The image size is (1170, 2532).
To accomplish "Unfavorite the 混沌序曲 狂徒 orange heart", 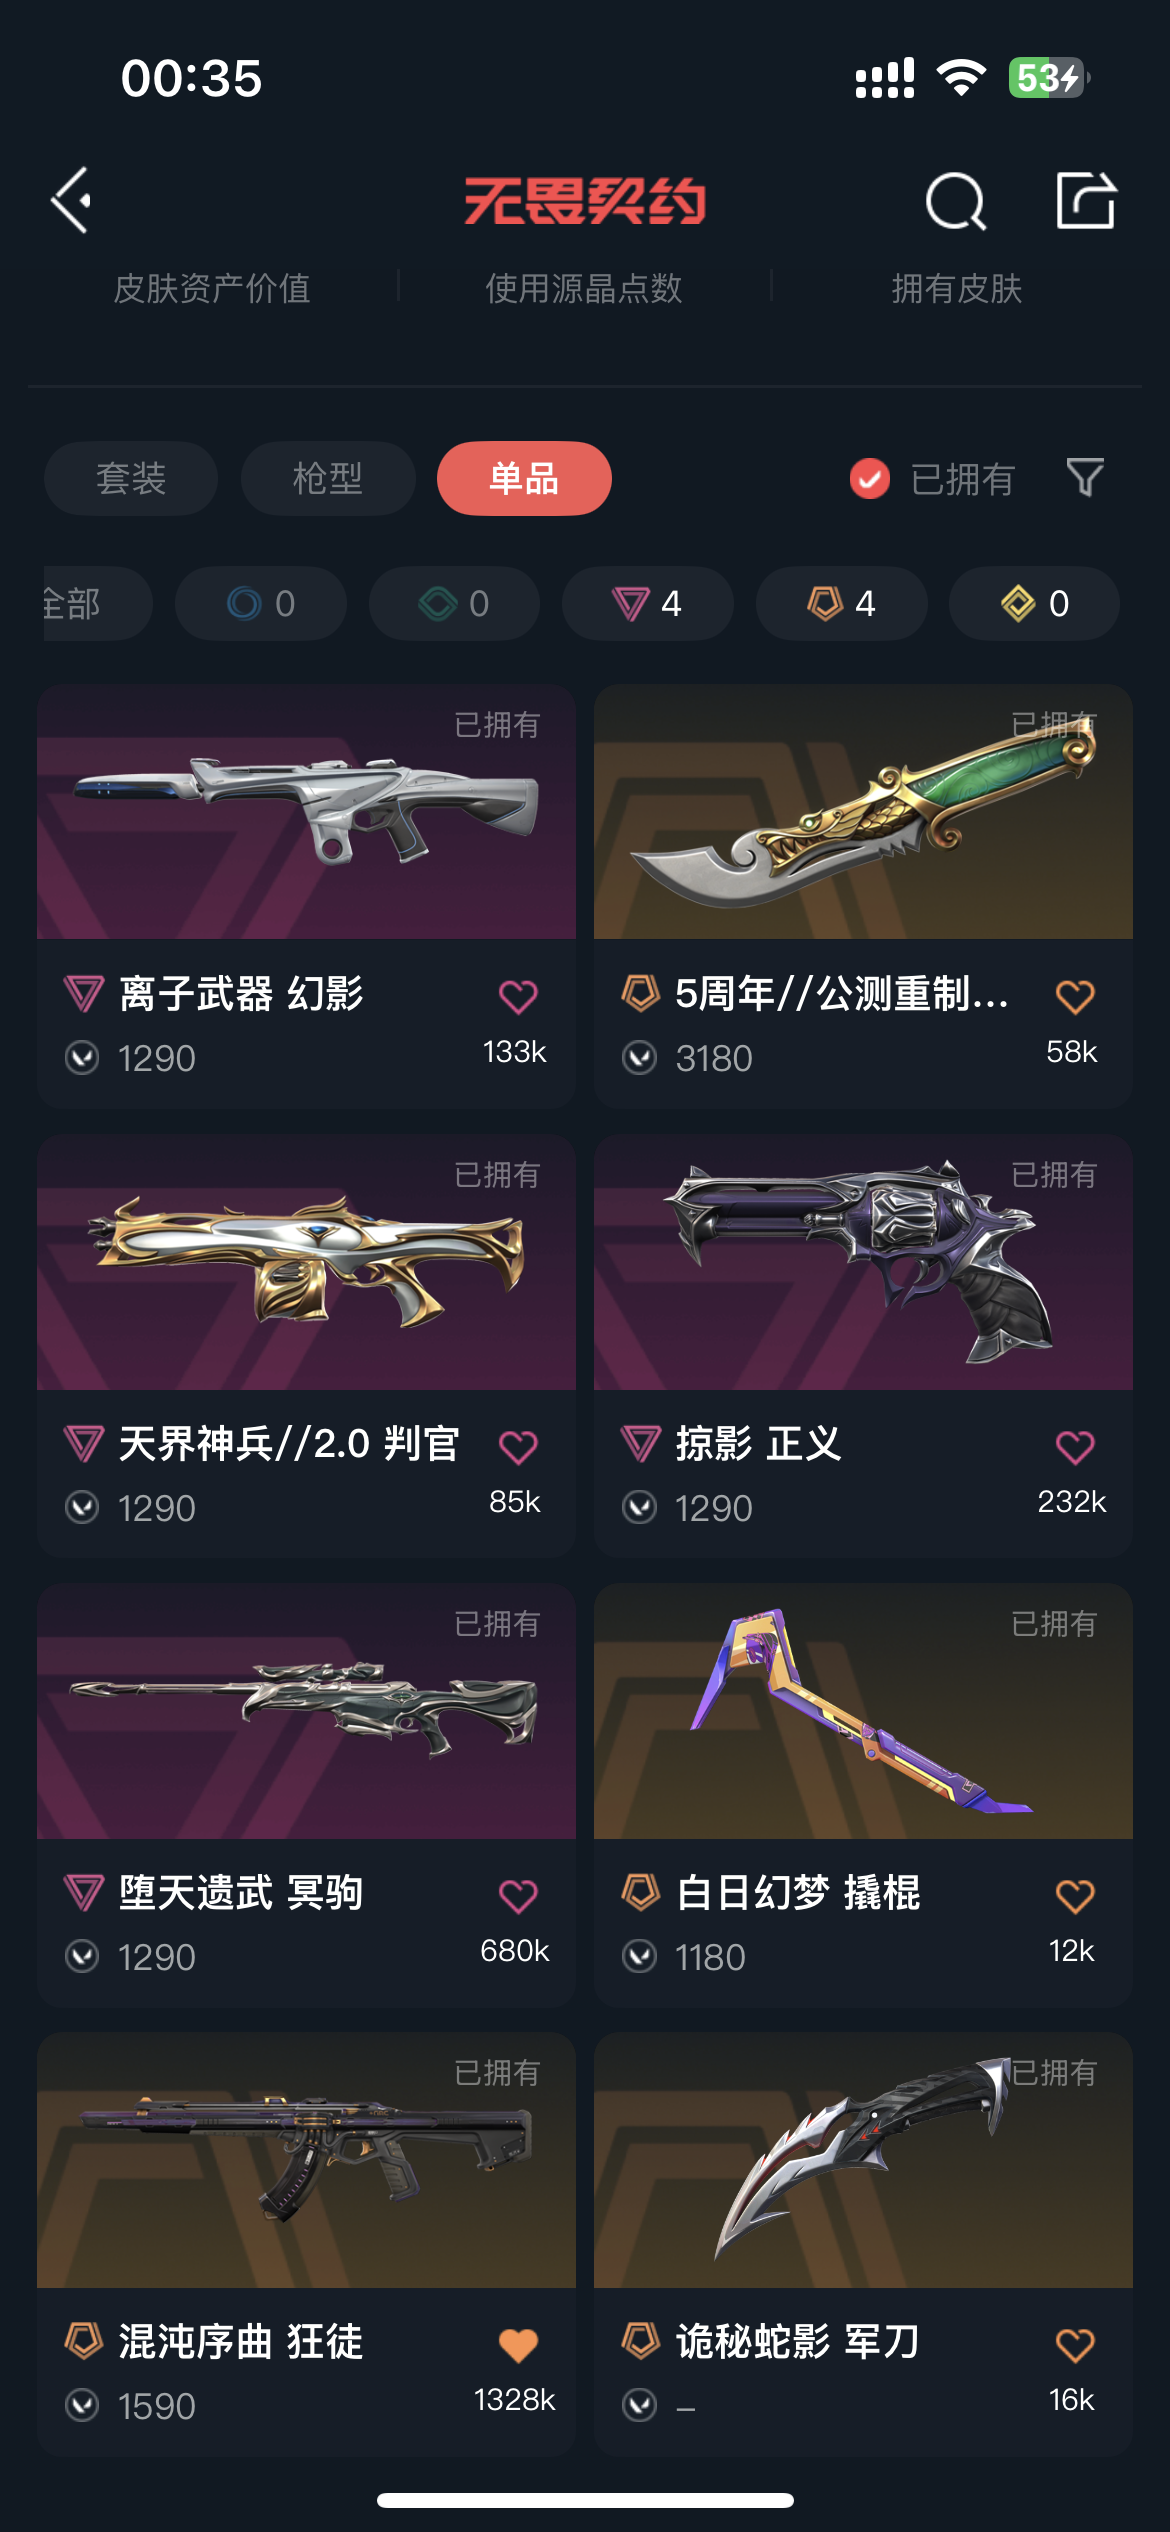I will point(518,2345).
